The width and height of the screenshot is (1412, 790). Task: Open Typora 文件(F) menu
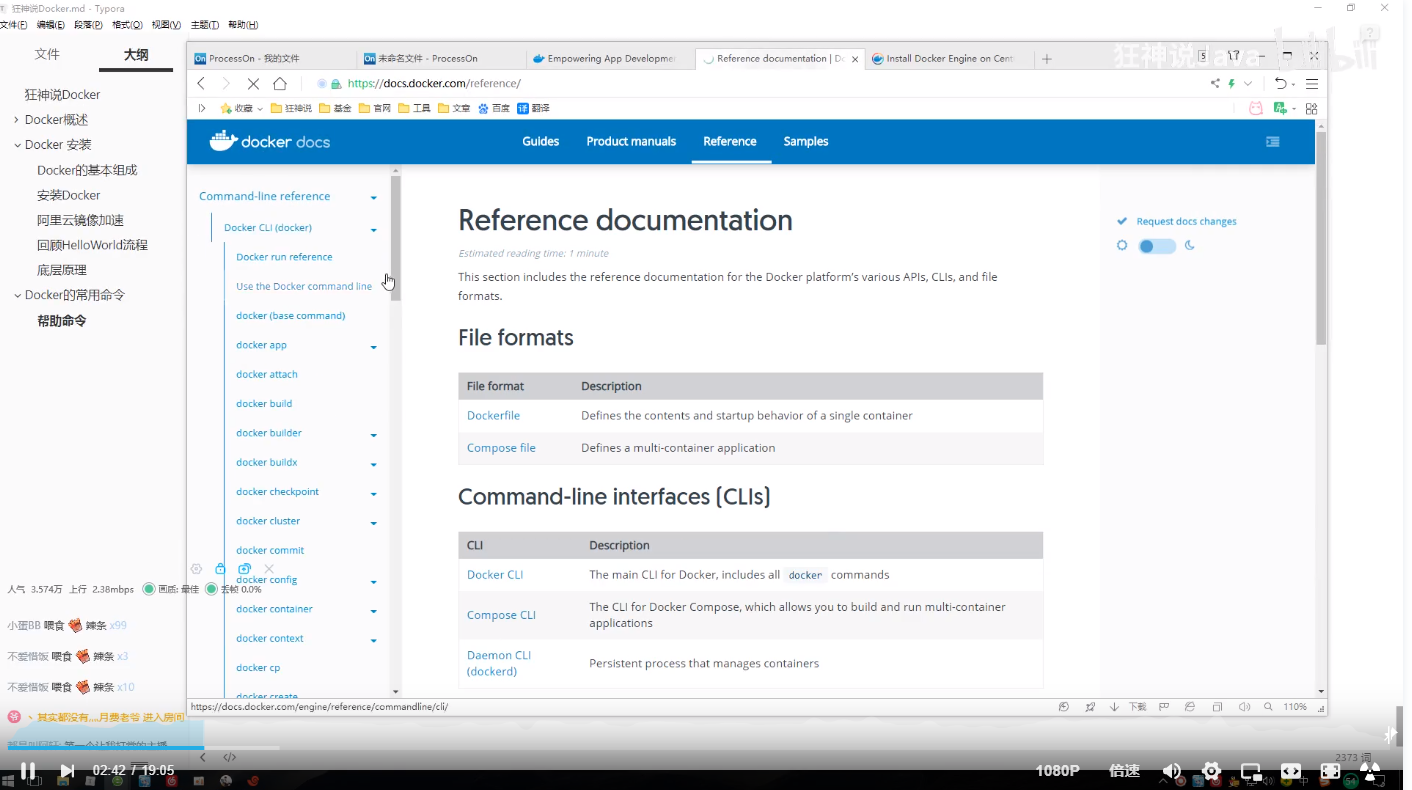pyautogui.click(x=13, y=25)
